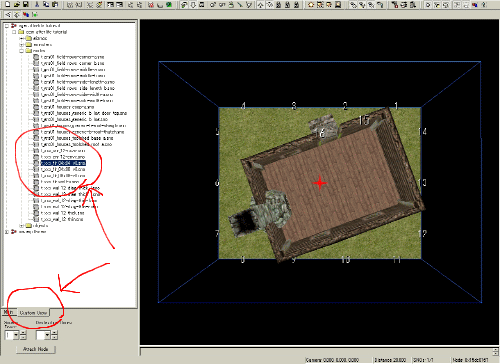Open the second combo box dropdown arrow

tap(47, 335)
